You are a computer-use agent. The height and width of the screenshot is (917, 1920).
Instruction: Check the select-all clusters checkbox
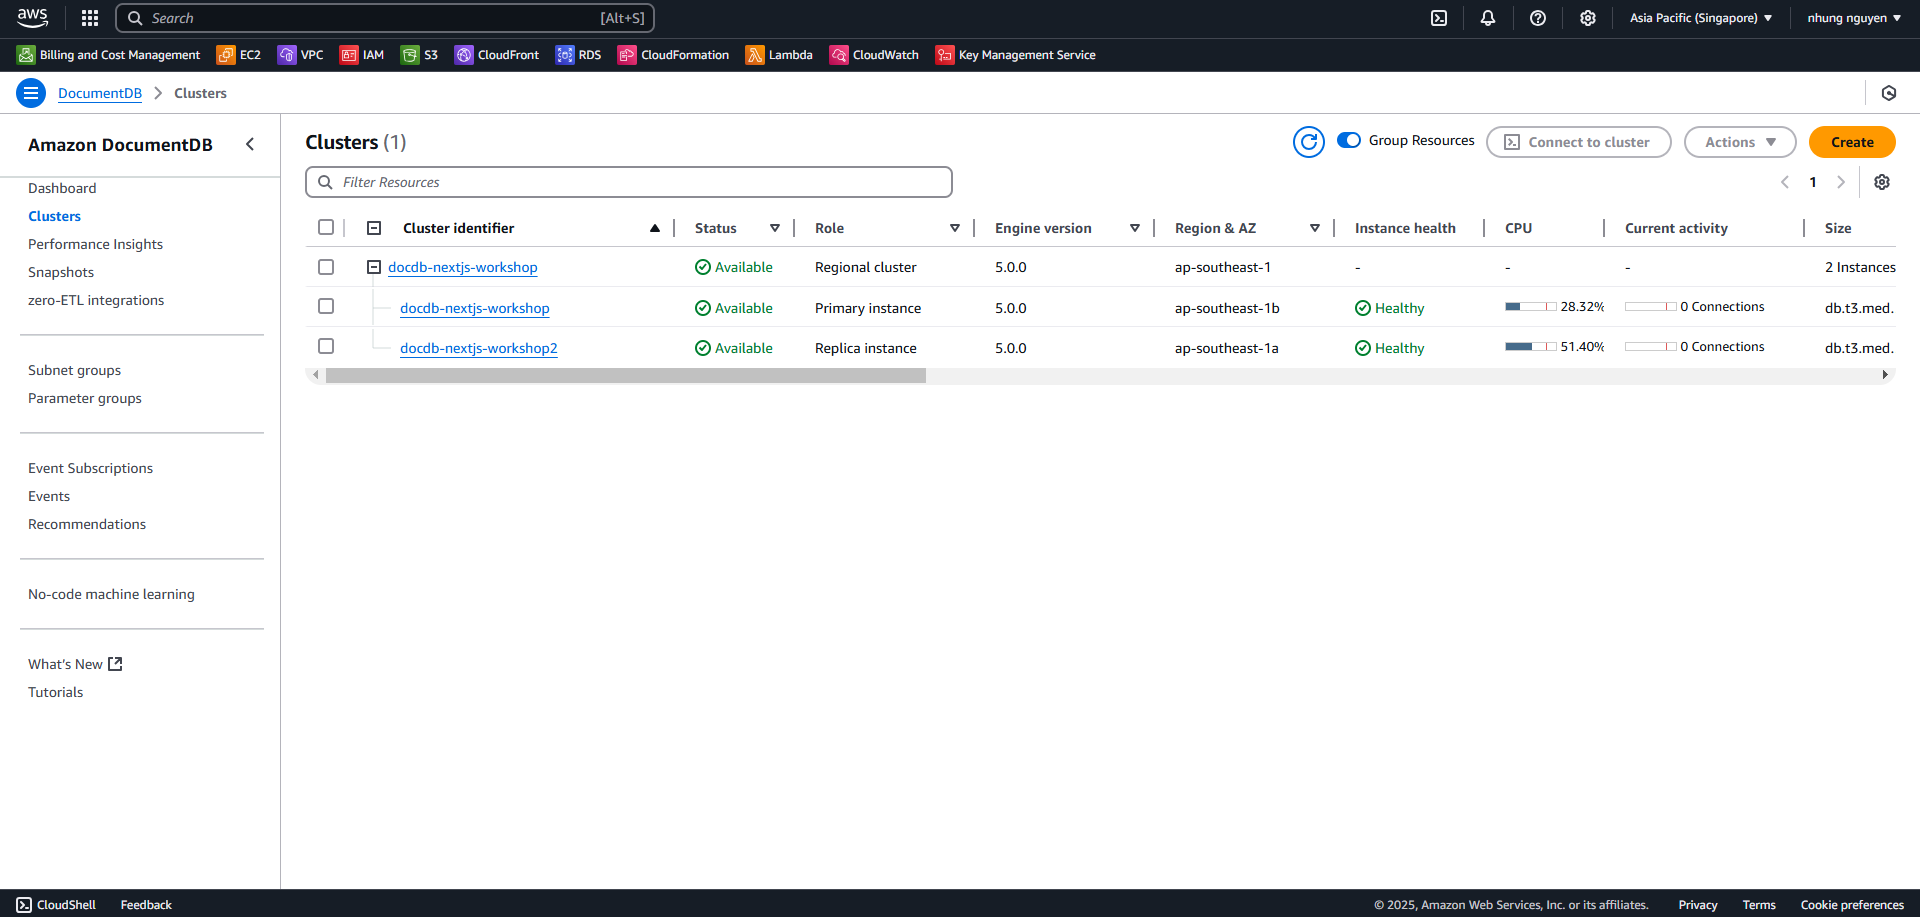point(326,227)
